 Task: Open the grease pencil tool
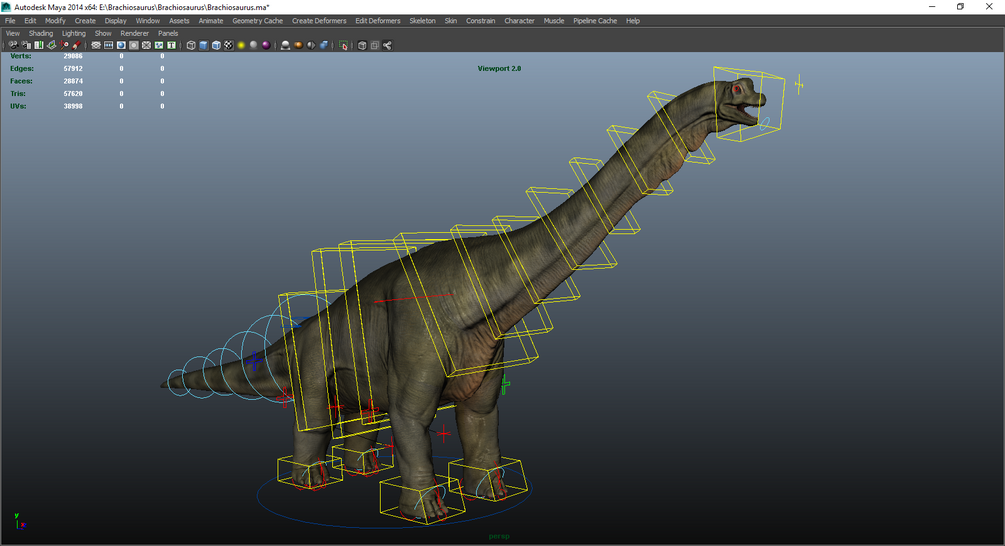[77, 46]
